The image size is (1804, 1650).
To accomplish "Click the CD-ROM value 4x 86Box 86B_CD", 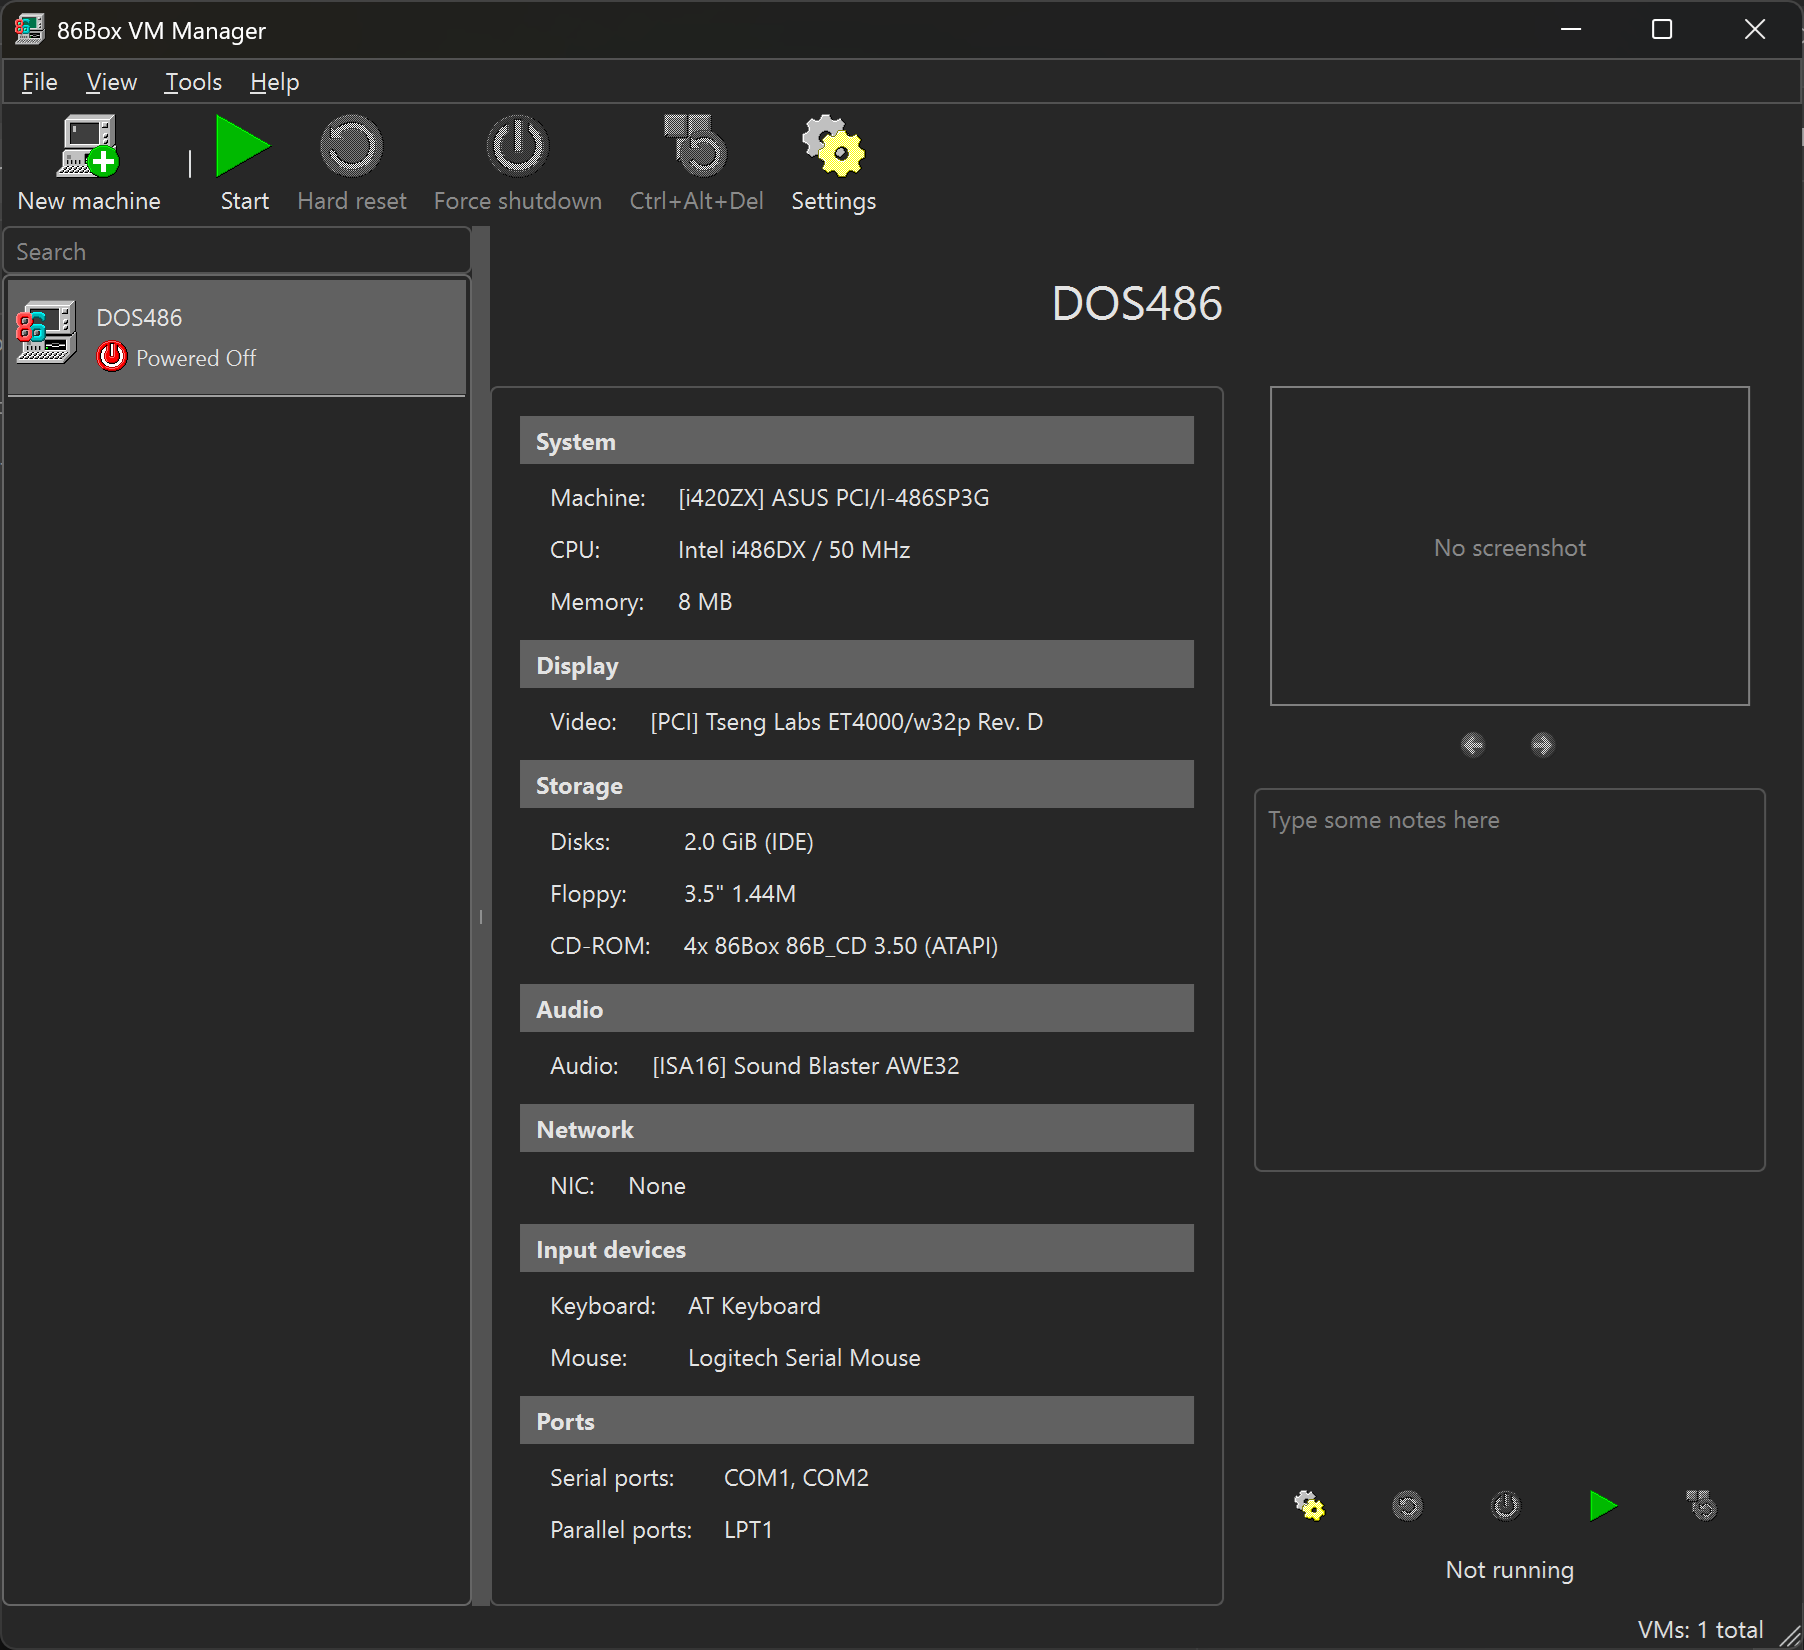I will coord(840,946).
